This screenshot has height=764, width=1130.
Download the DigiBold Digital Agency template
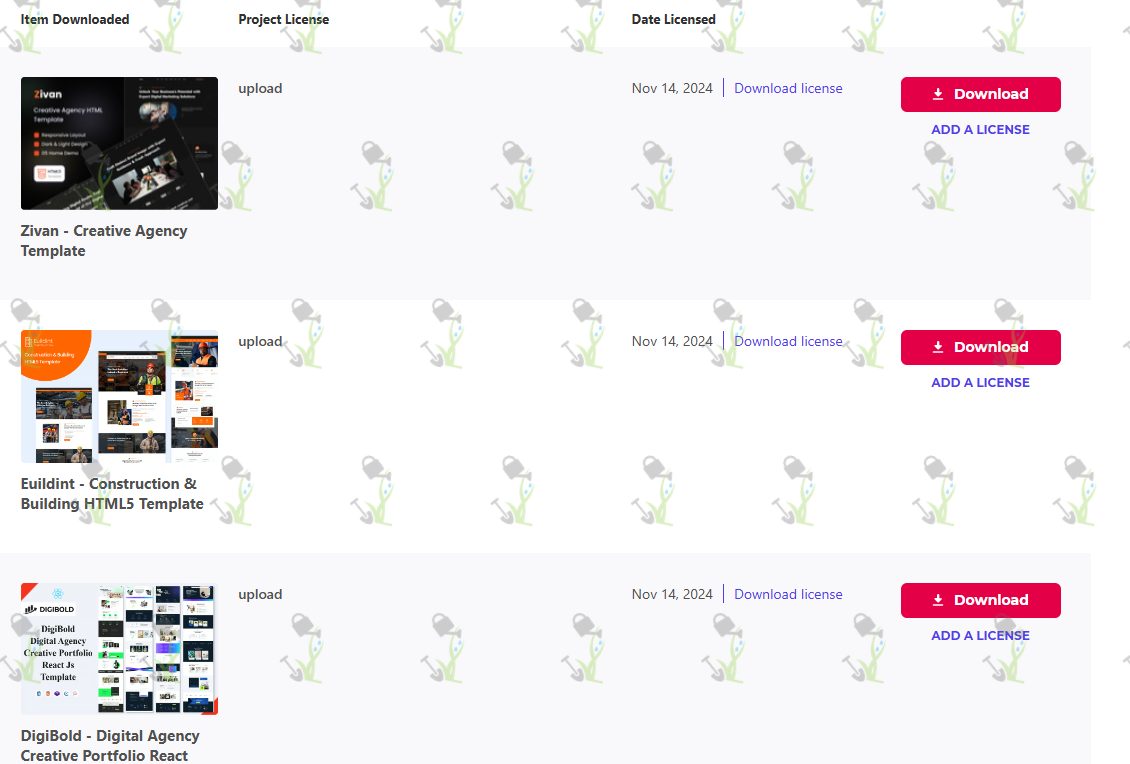980,600
